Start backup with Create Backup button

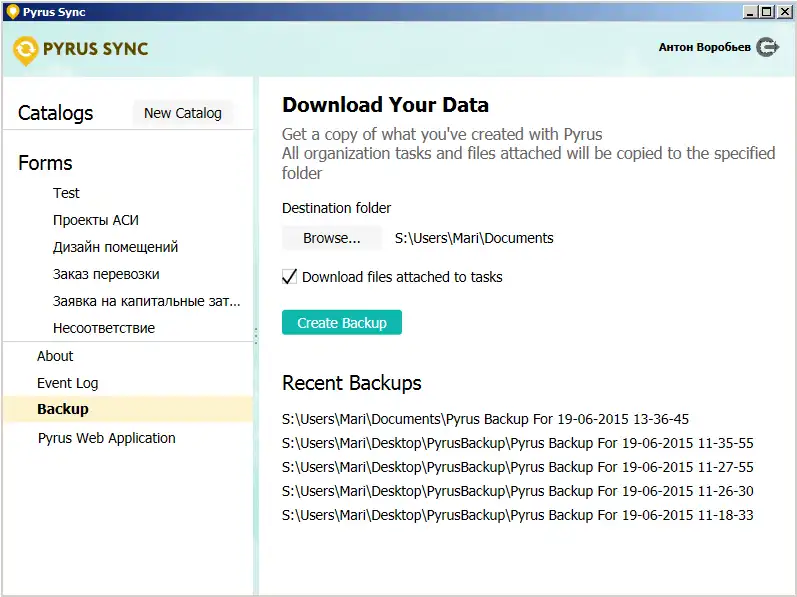pos(342,323)
